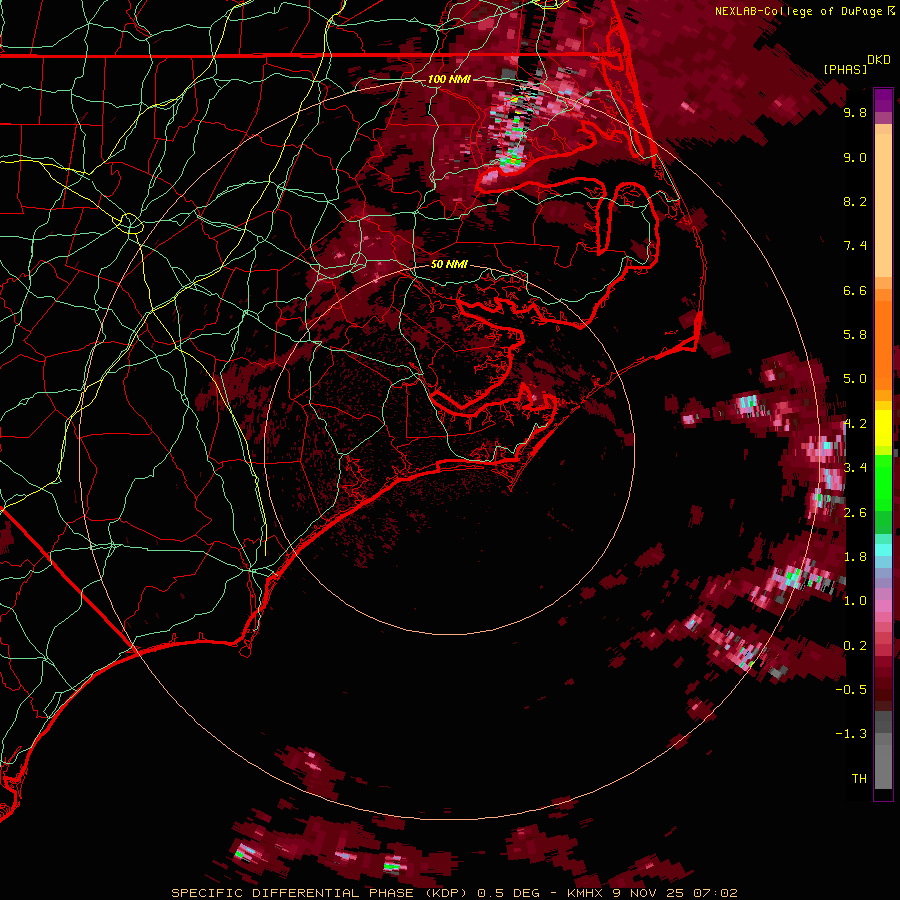This screenshot has width=900, height=900.
Task: Click the 100 NMI range ring label
Action: click(449, 79)
